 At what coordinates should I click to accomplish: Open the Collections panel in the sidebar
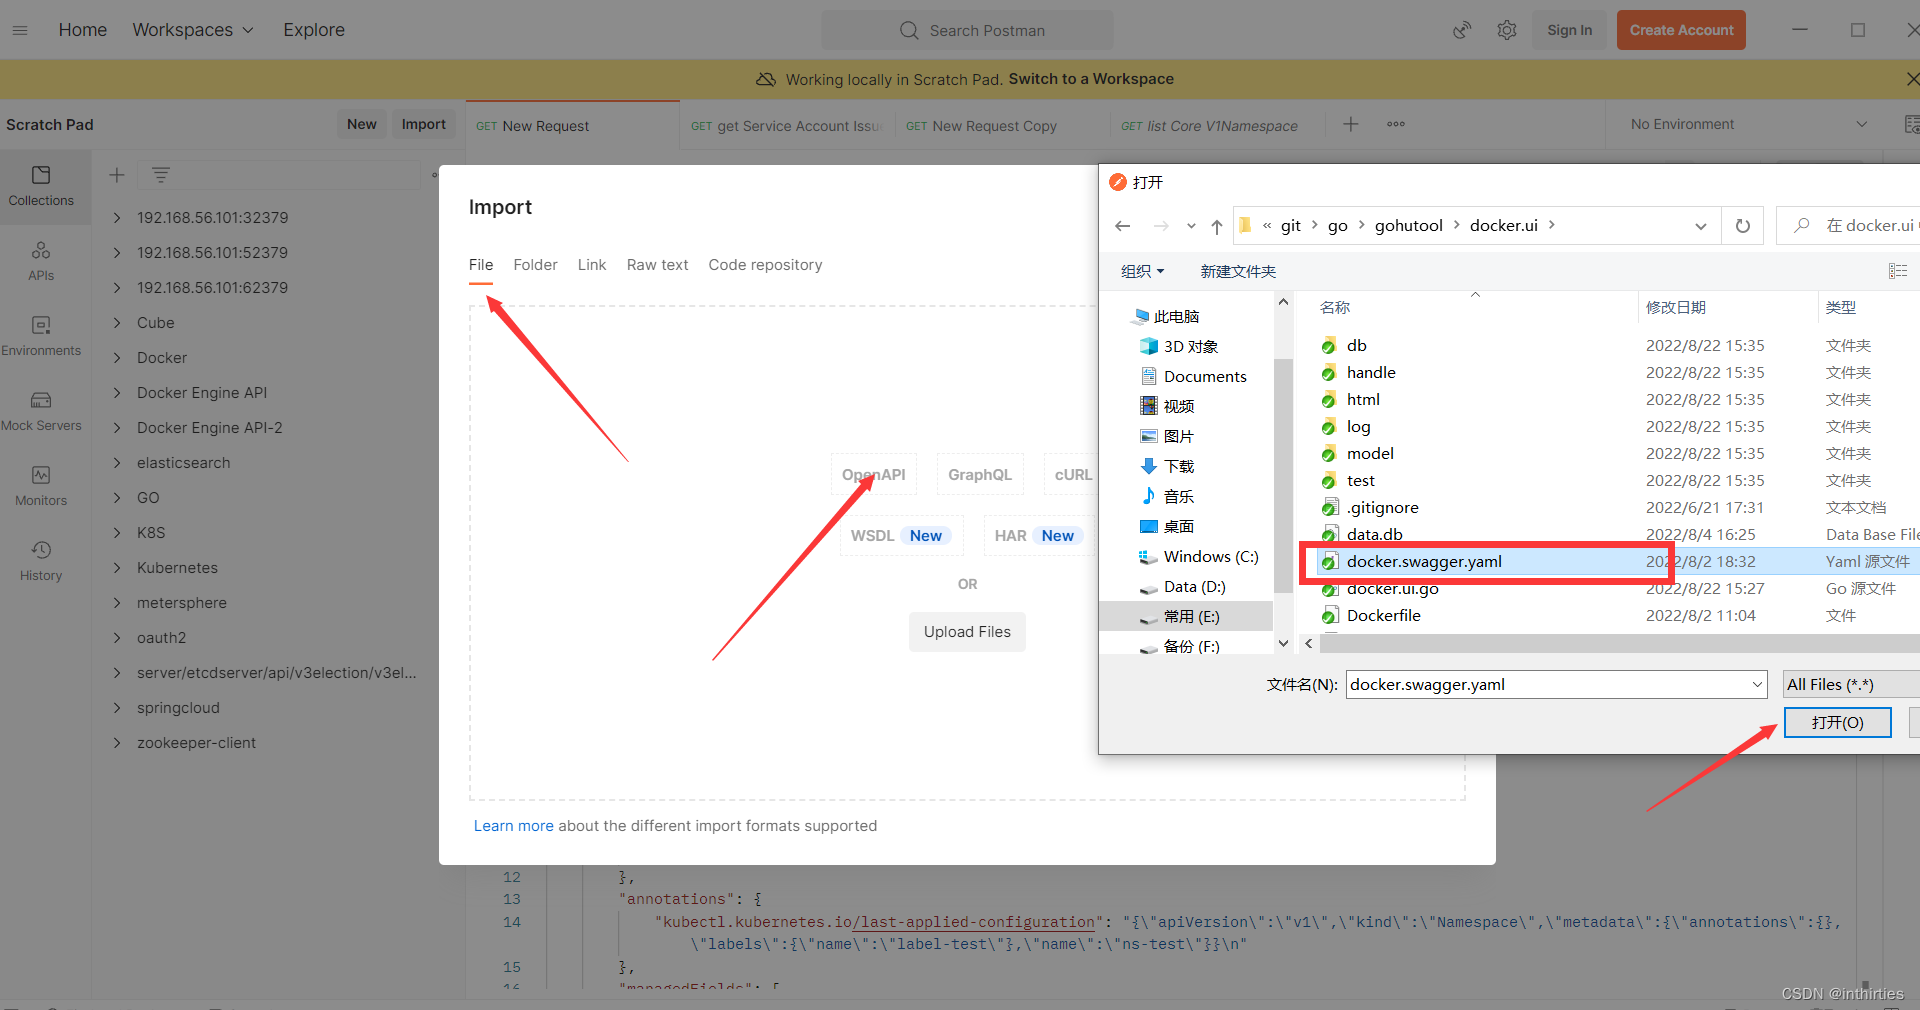point(41,185)
